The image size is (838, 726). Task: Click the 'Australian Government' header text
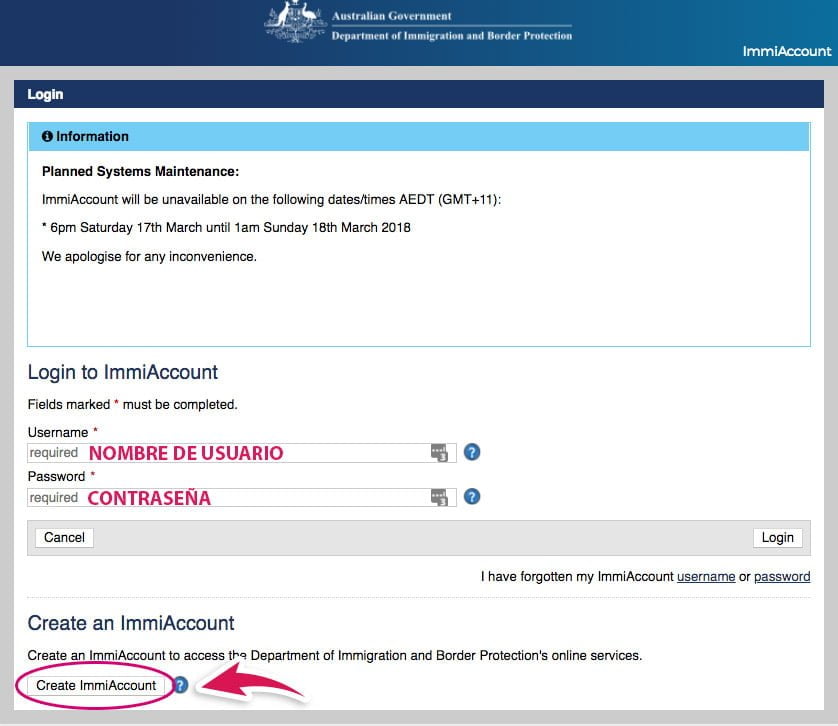pyautogui.click(x=392, y=16)
